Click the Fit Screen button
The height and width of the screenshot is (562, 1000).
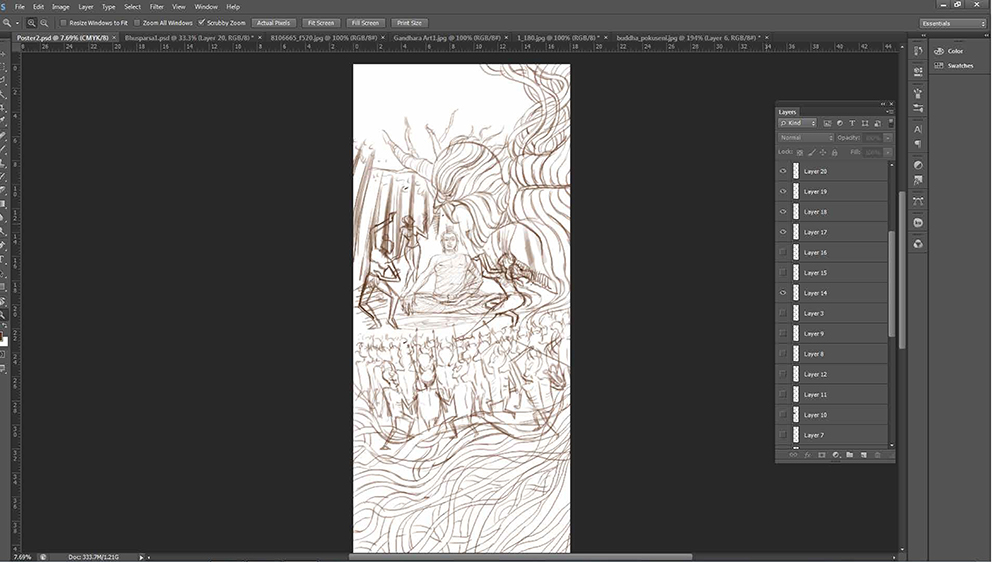tap(321, 22)
